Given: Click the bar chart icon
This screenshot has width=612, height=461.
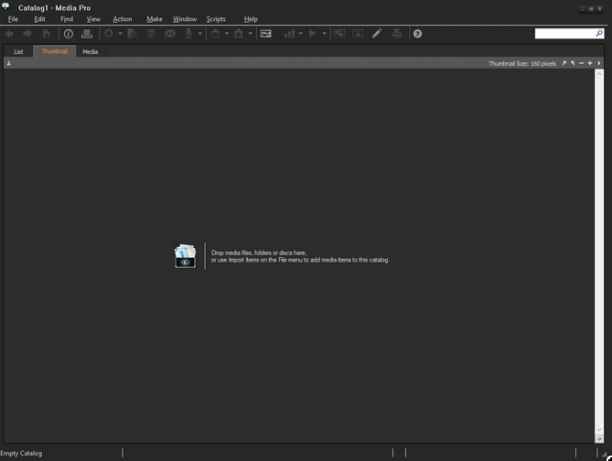Looking at the screenshot, I should [x=289, y=34].
